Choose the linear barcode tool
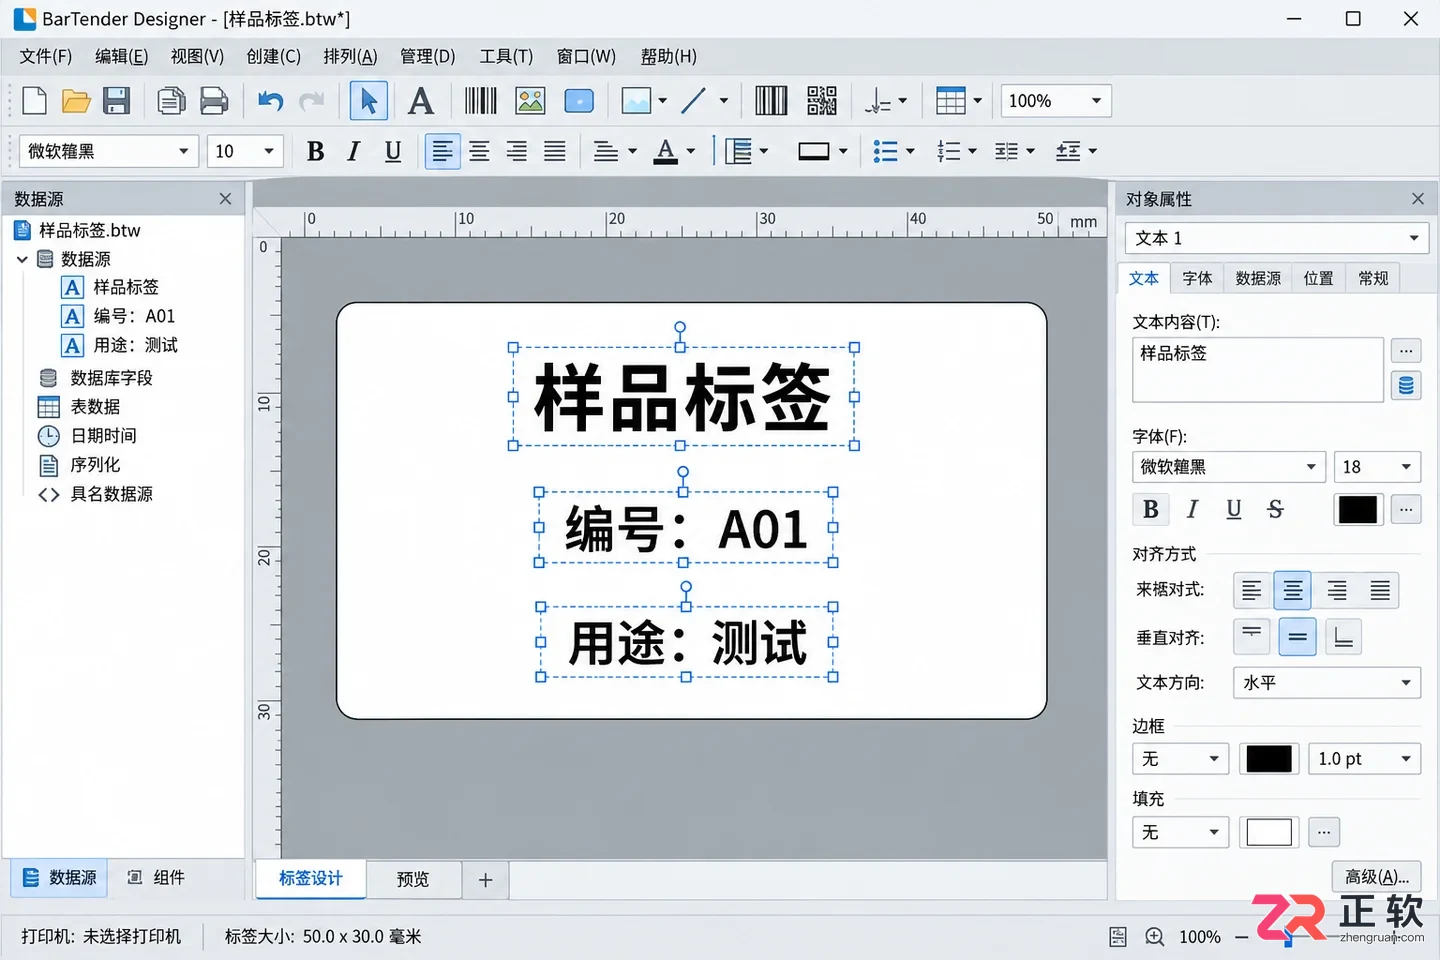 (480, 101)
